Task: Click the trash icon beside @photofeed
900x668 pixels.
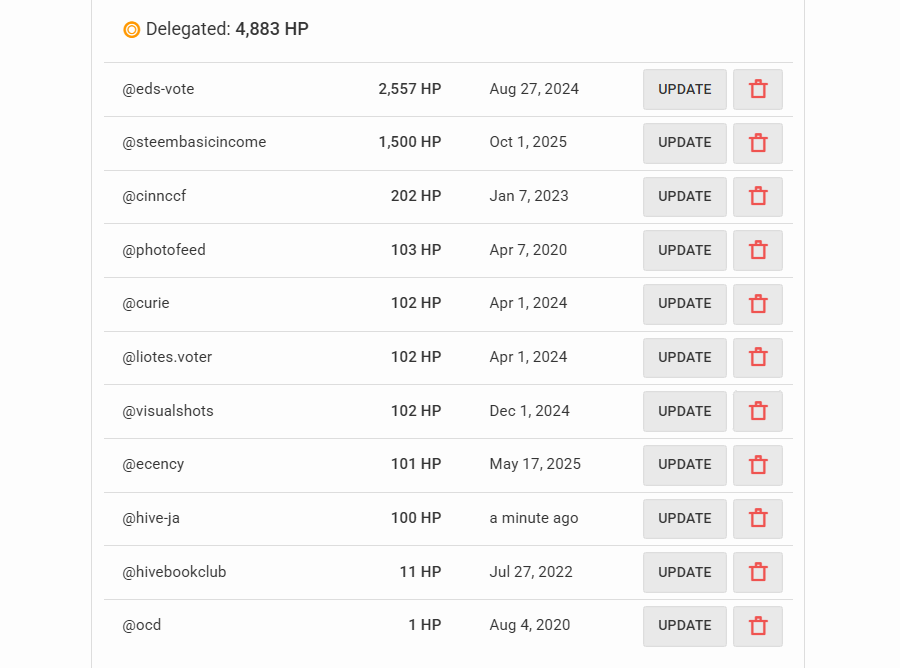Action: pyautogui.click(x=758, y=250)
